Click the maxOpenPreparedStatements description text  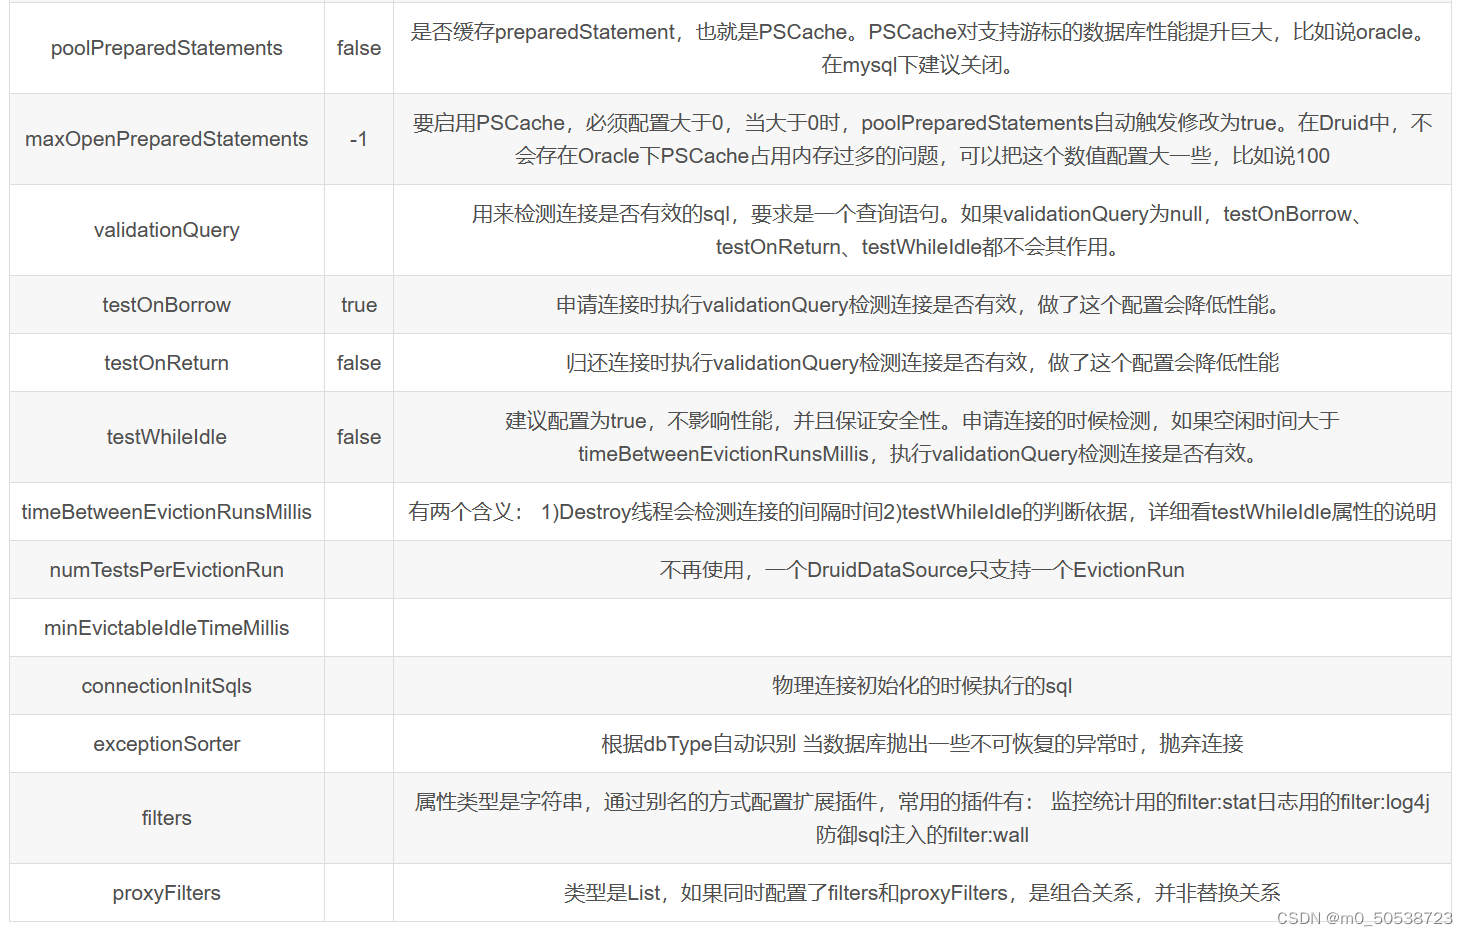click(922, 139)
